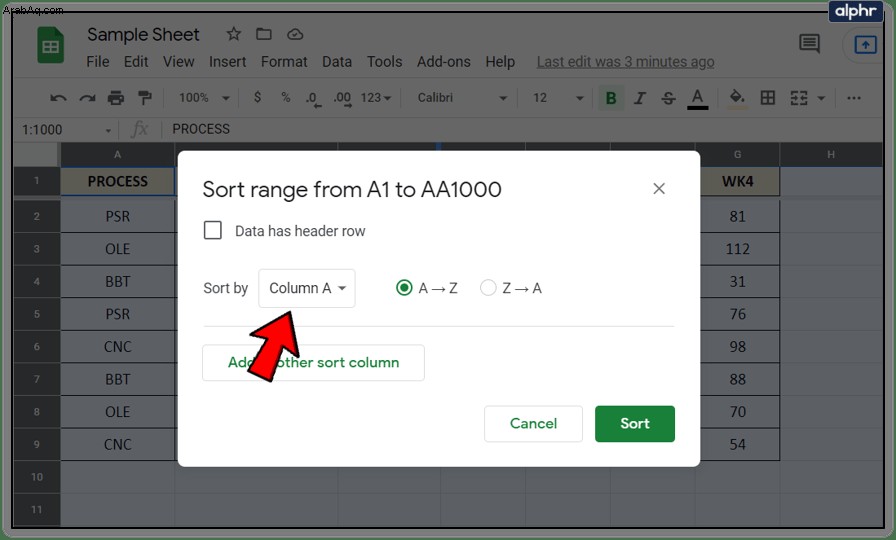Screen dimensions: 896x540
Task: Toggle bold formatting button
Action: pos(610,98)
